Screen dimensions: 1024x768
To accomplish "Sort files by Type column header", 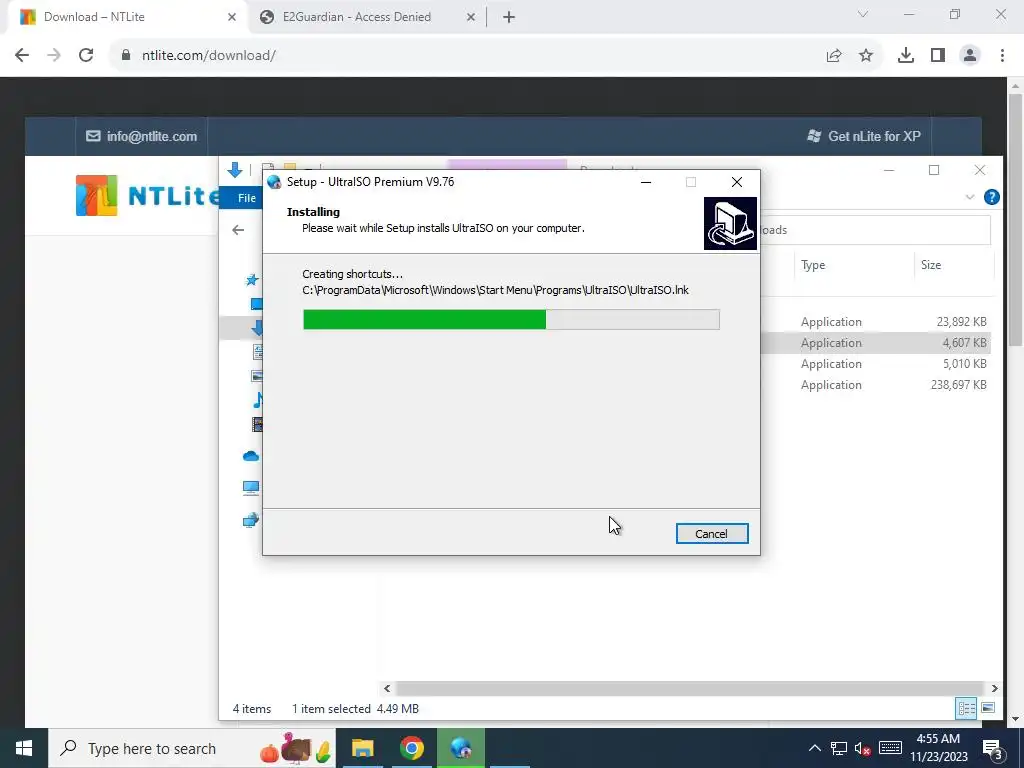I will [x=853, y=264].
